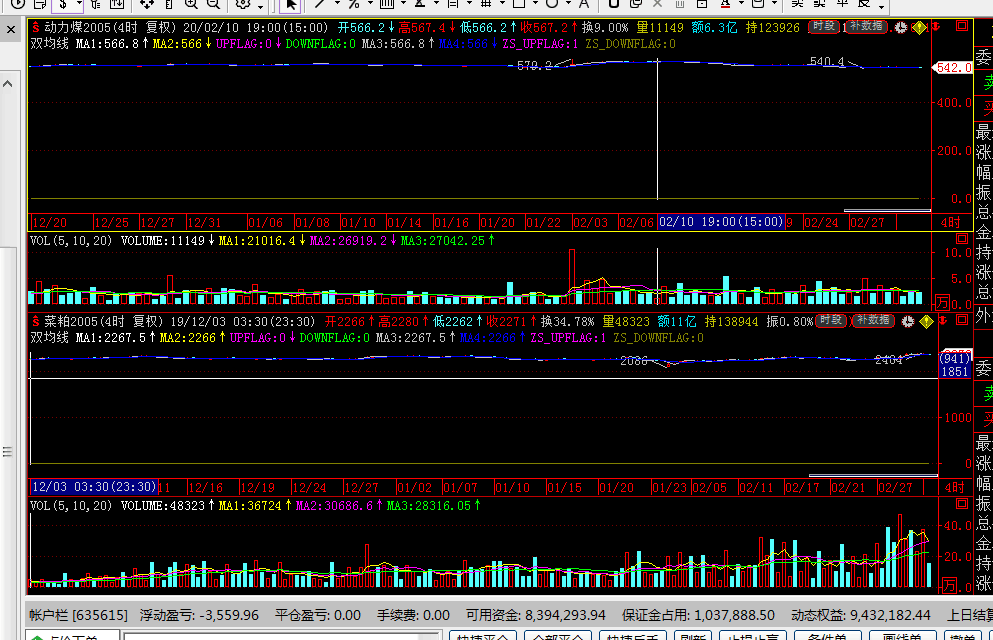The width and height of the screenshot is (993, 640).
Task: Select the 02/10 19:00(15:00) date marker
Action: (721, 222)
